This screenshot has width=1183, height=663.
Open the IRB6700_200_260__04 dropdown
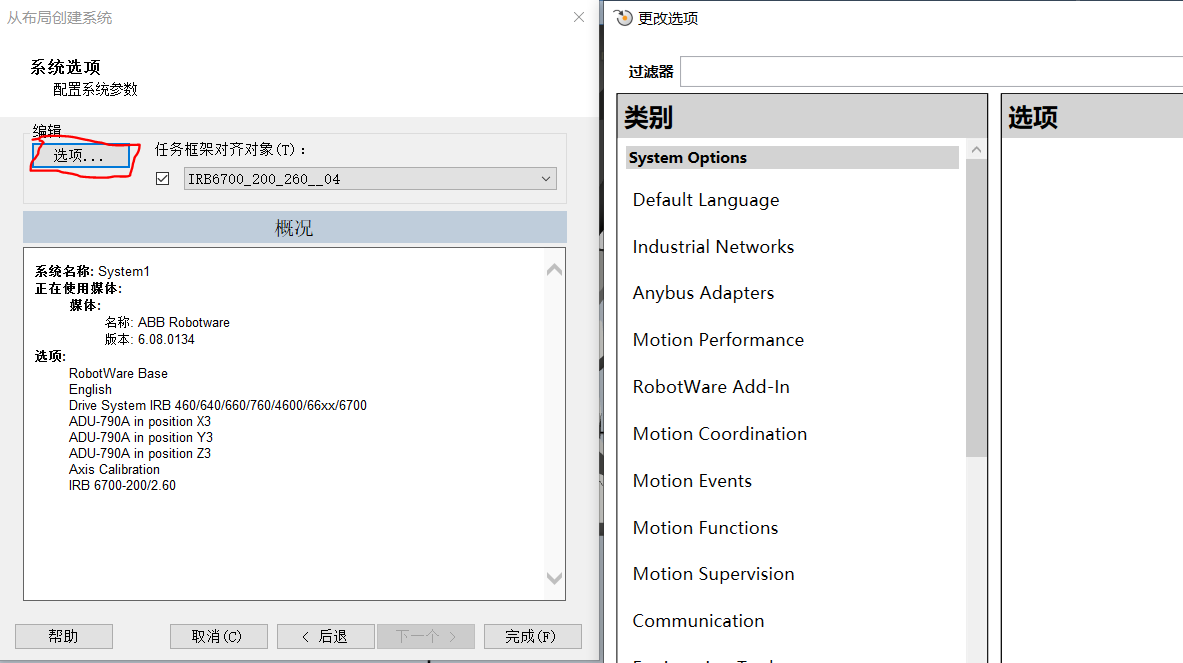tap(370, 179)
